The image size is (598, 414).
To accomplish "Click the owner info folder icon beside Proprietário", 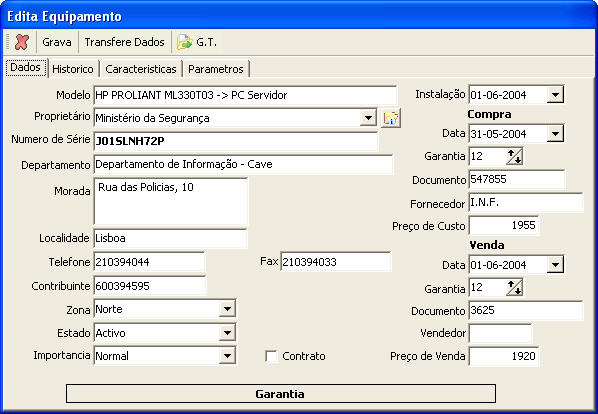I will [x=391, y=118].
